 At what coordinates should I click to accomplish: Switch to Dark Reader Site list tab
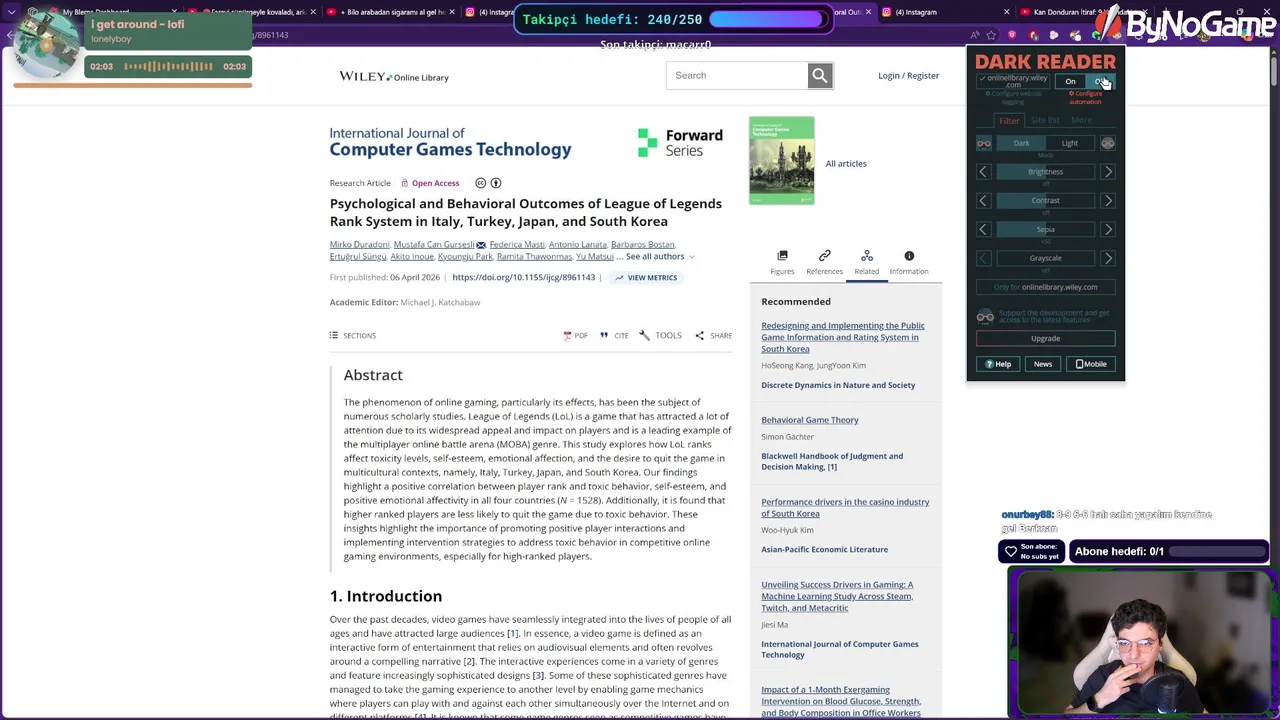click(1045, 121)
